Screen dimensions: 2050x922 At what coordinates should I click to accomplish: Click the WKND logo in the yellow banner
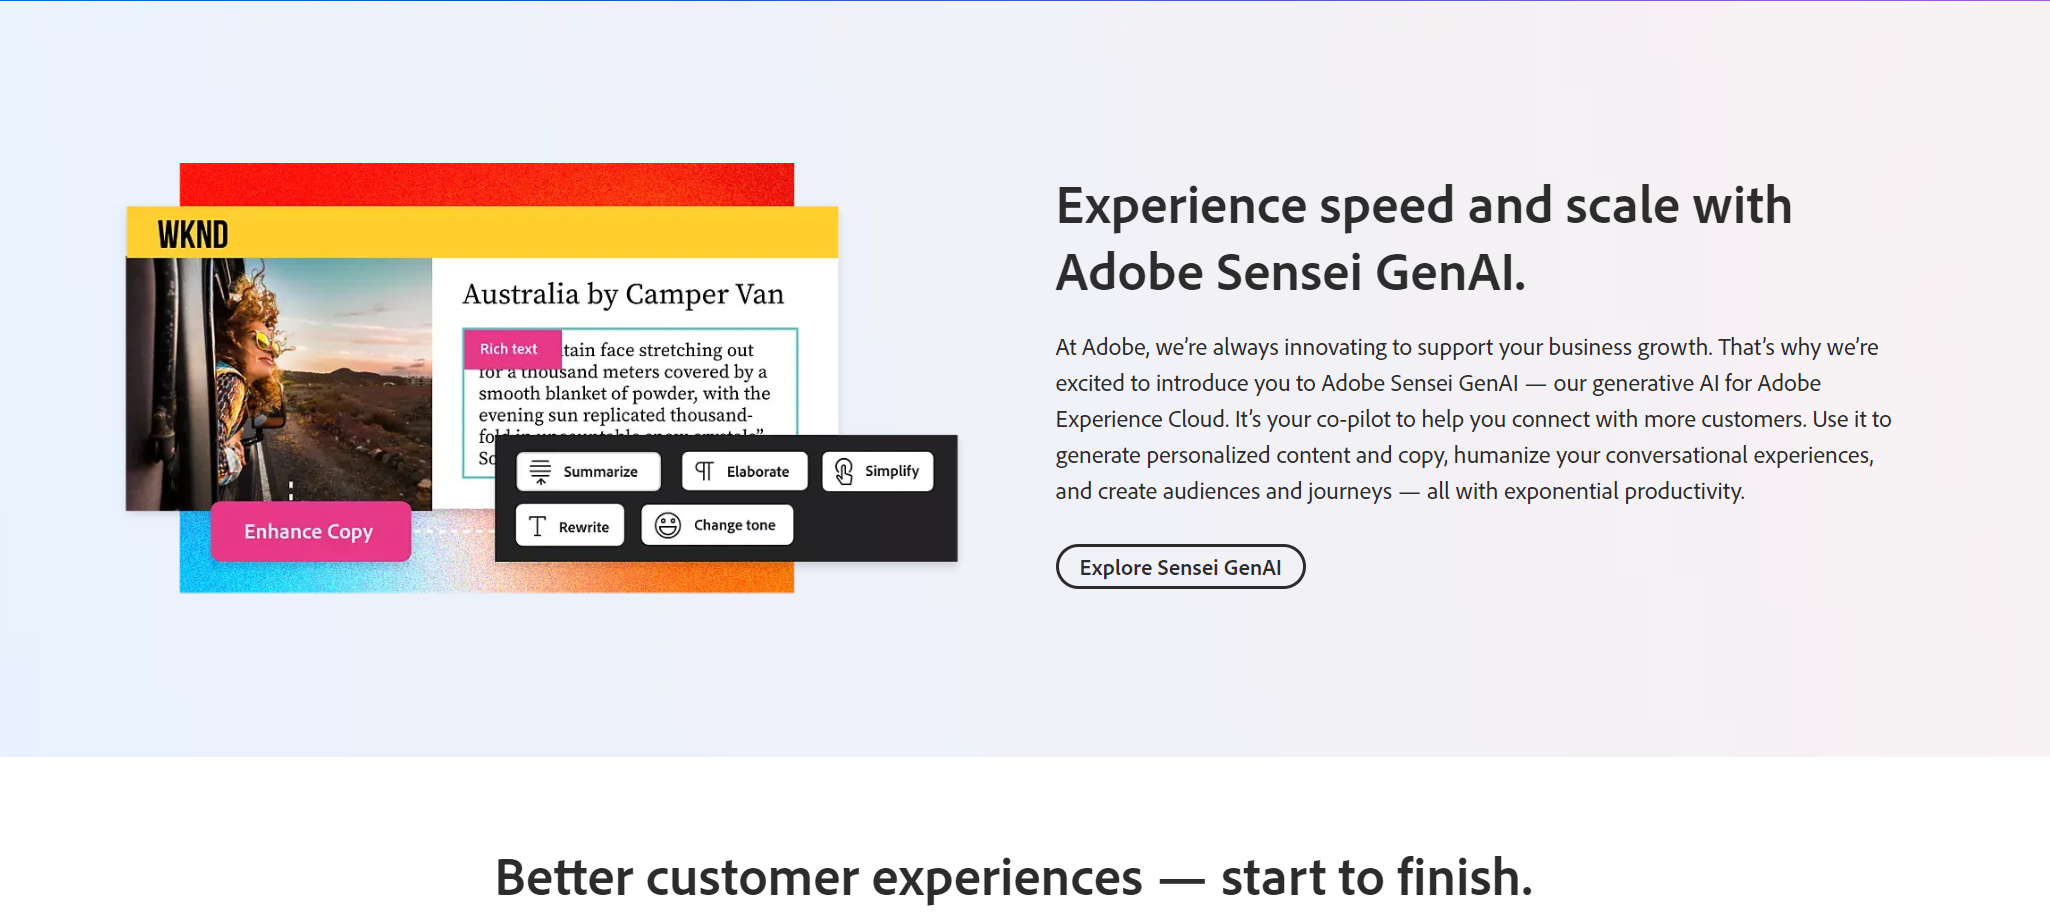click(194, 233)
